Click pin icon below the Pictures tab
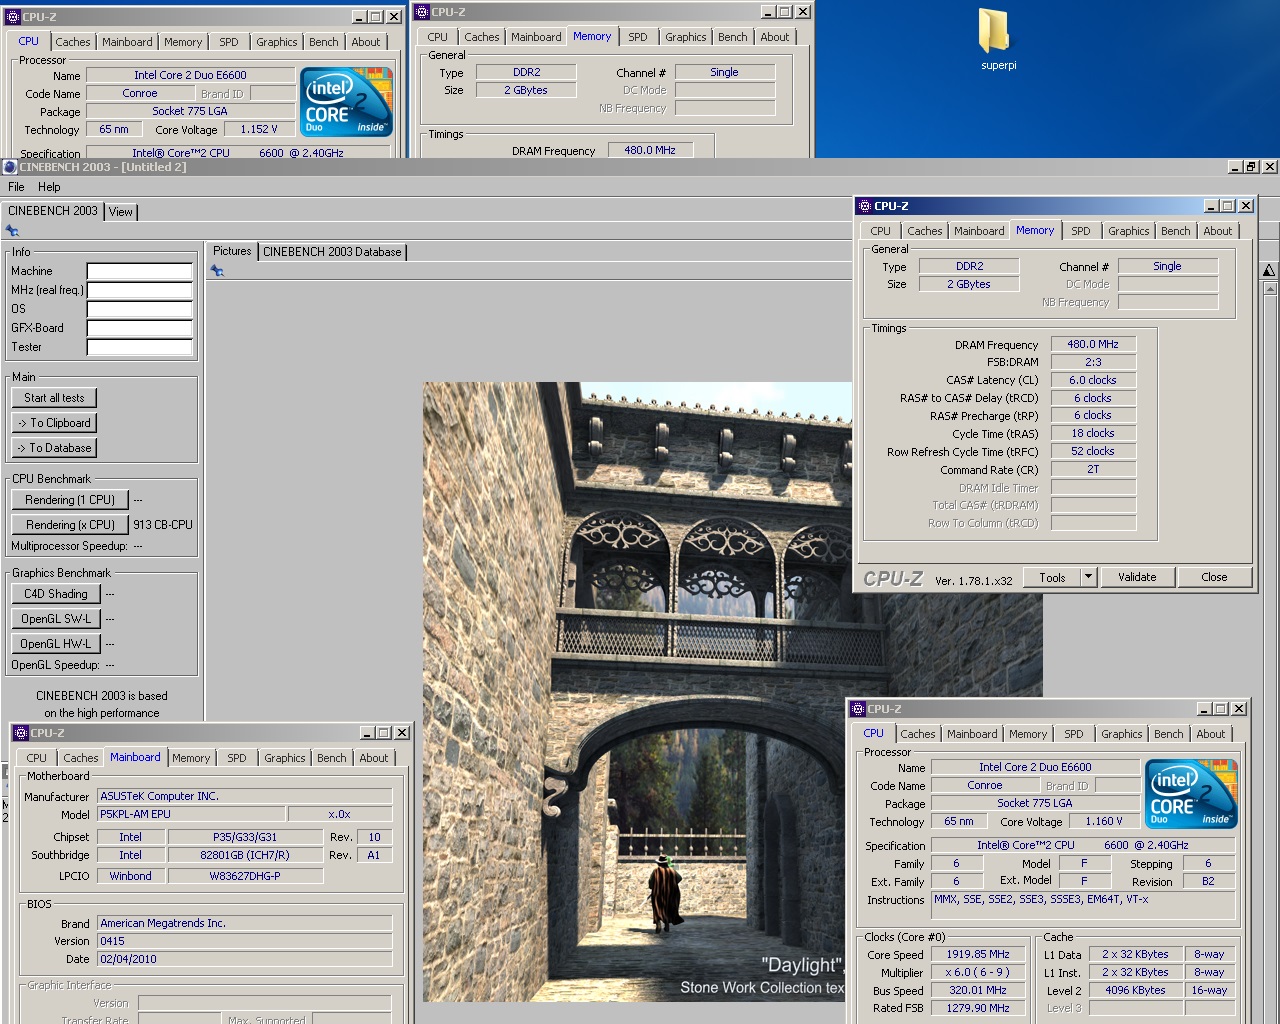Image resolution: width=1280 pixels, height=1024 pixels. click(x=217, y=271)
